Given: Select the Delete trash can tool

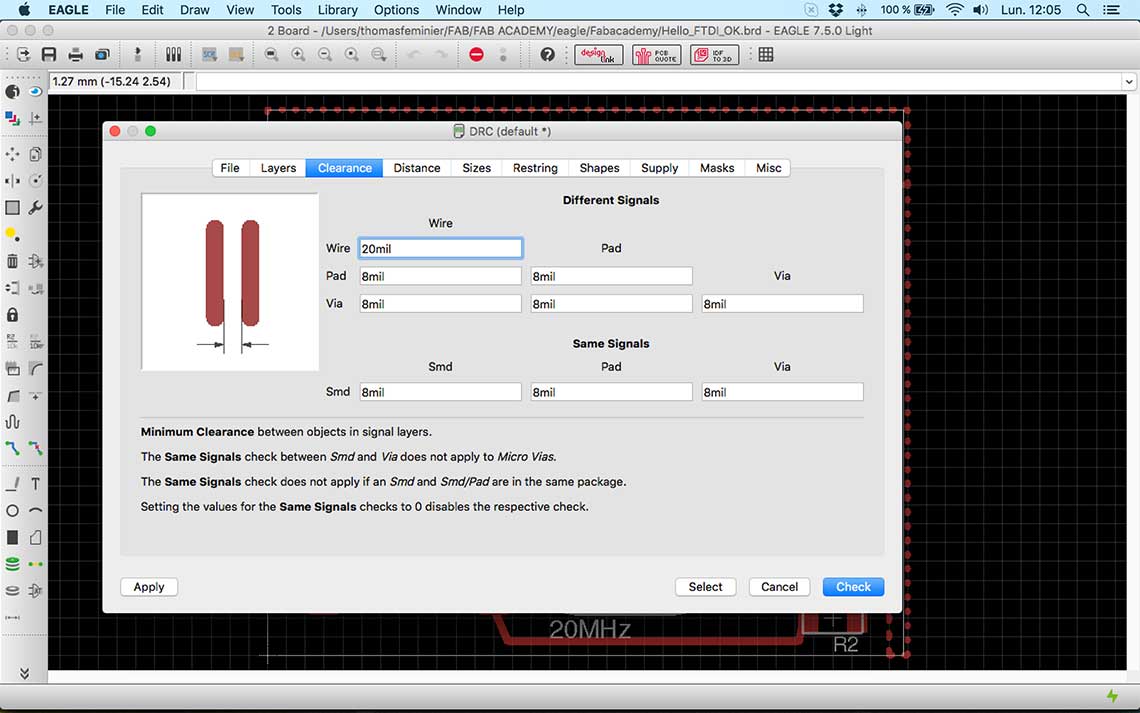Looking at the screenshot, I should click(12, 261).
